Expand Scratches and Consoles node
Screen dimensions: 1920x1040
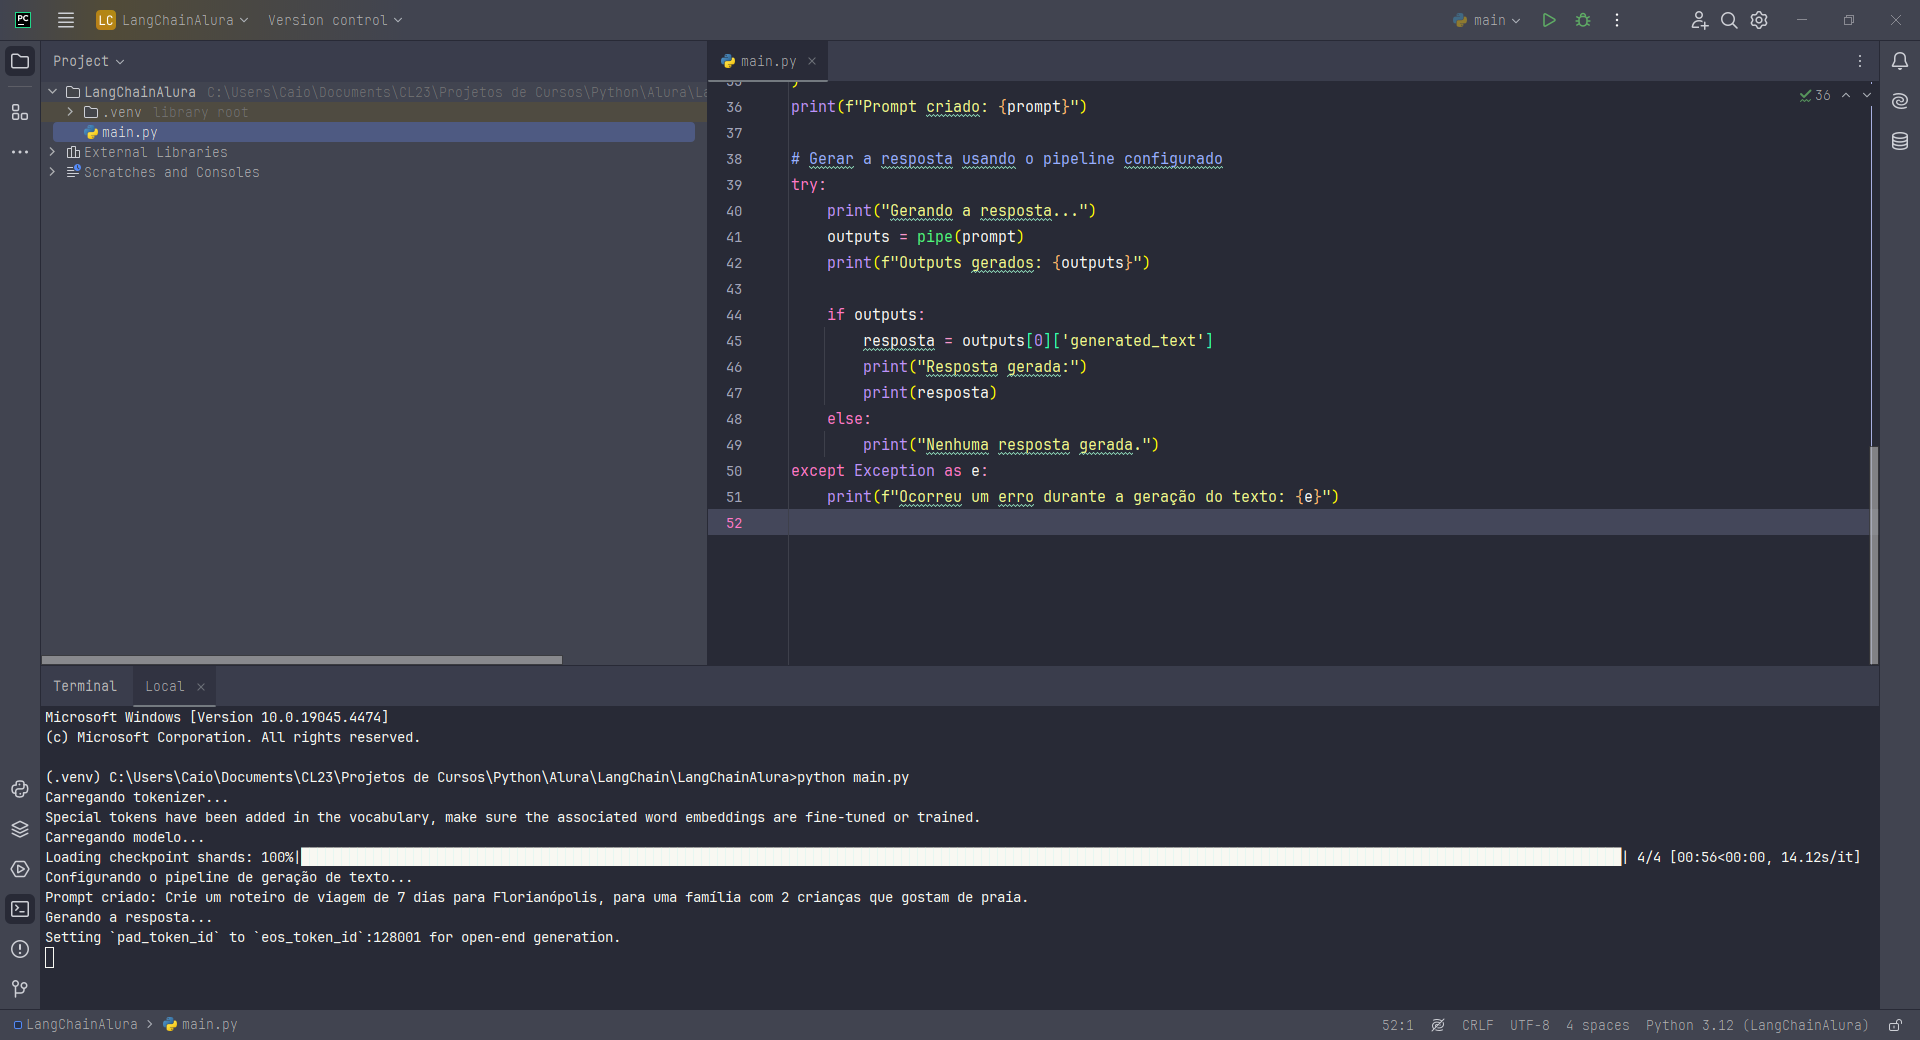[x=53, y=172]
